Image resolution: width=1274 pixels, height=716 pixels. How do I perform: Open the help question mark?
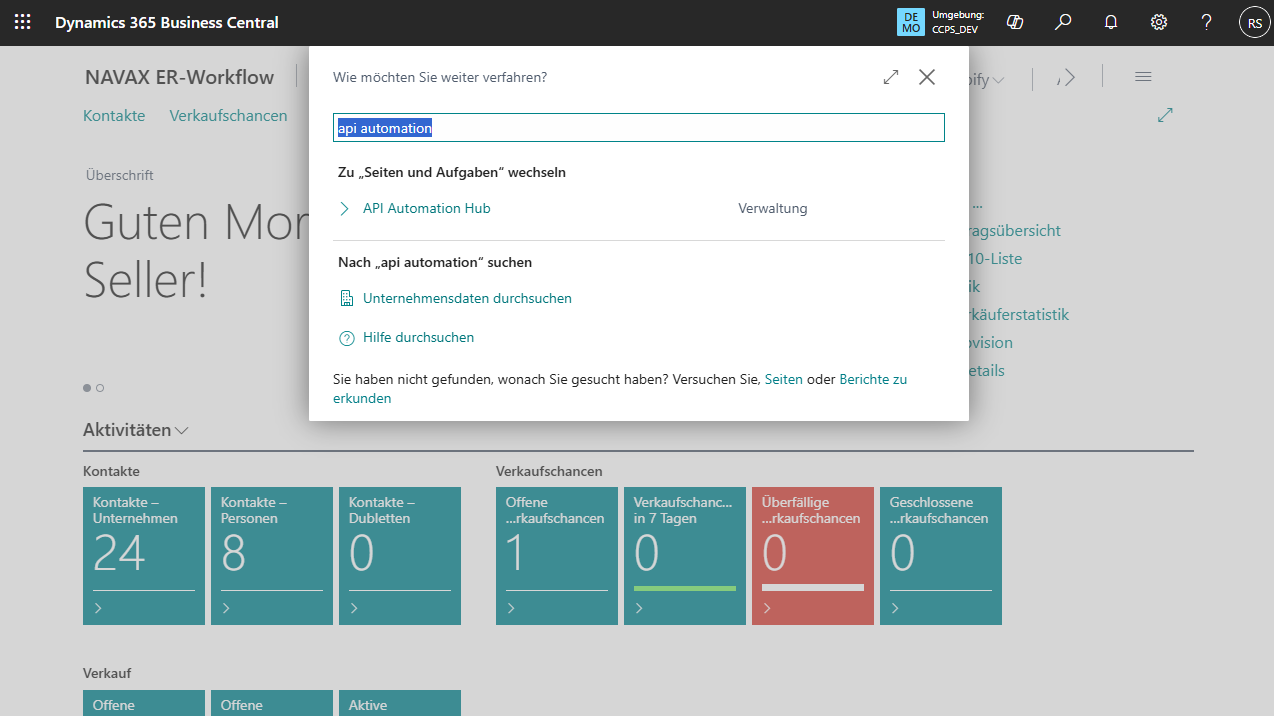(x=1207, y=22)
